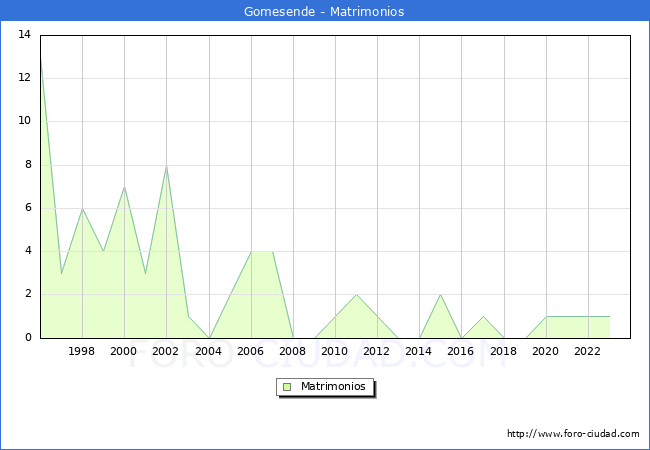Image resolution: width=650 pixels, height=450 pixels.
Task: Select the 2012 x-axis label
Action: (377, 351)
